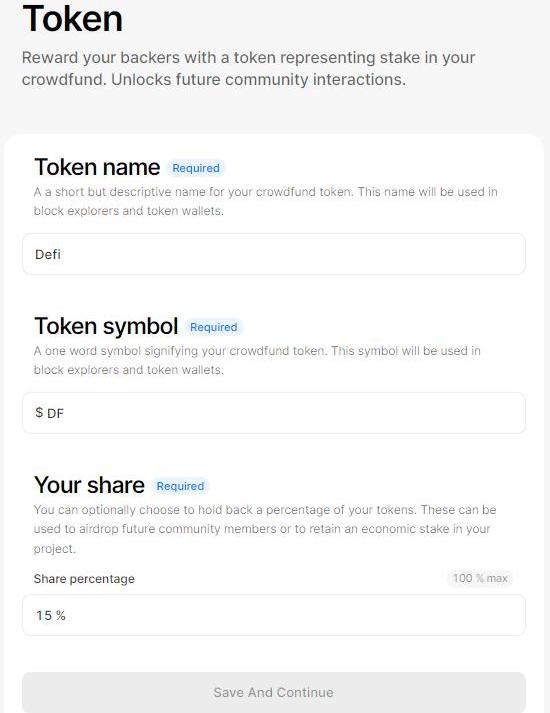This screenshot has height=713, width=550.
Task: Click the Token name input field containing Defi
Action: tap(274, 254)
